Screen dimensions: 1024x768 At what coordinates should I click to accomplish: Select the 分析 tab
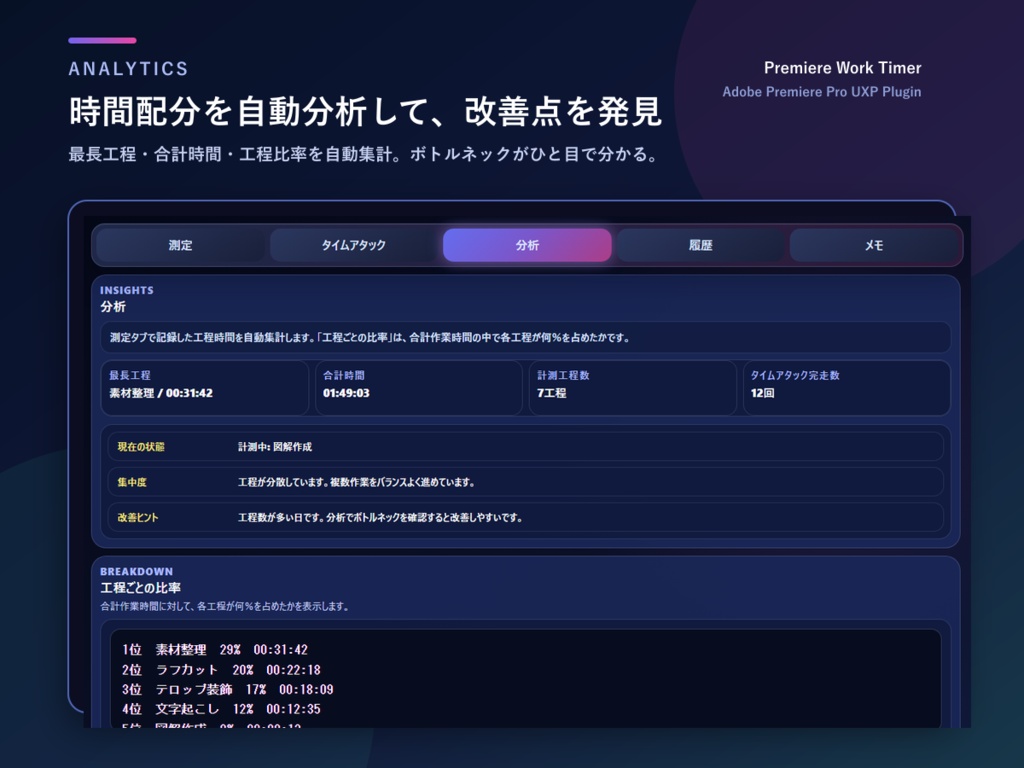tap(527, 246)
